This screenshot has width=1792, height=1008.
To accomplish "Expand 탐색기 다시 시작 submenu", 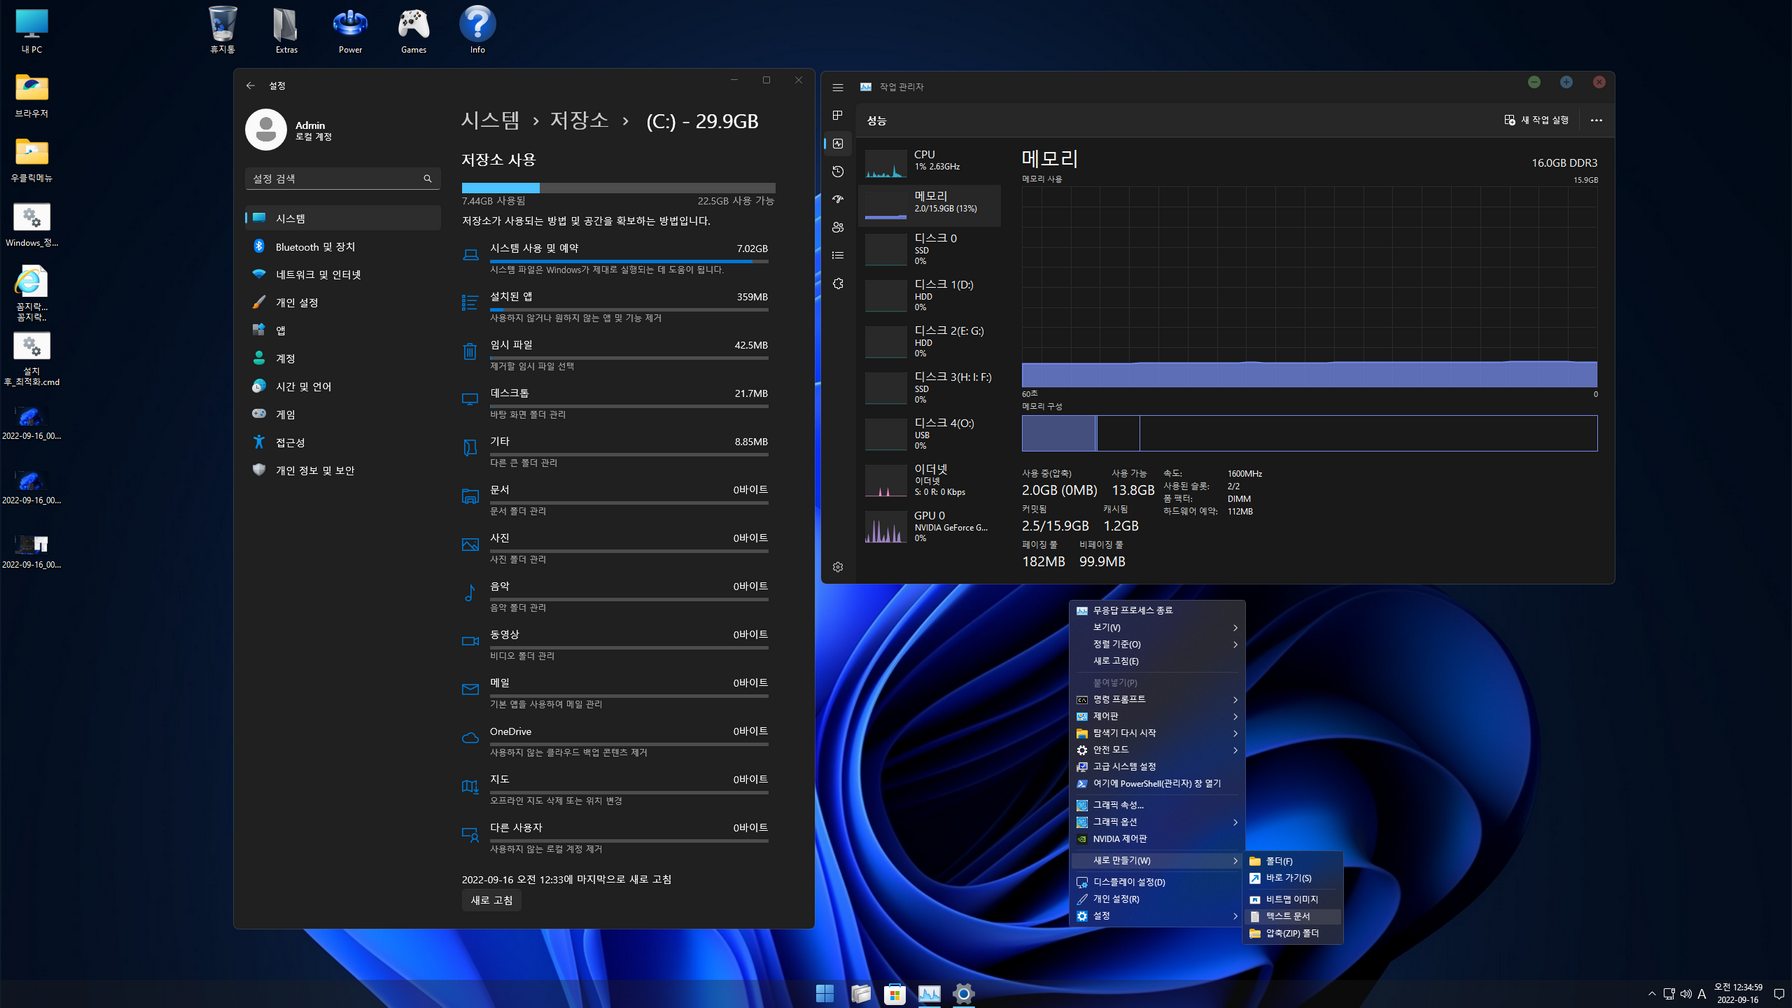I will [x=1157, y=733].
